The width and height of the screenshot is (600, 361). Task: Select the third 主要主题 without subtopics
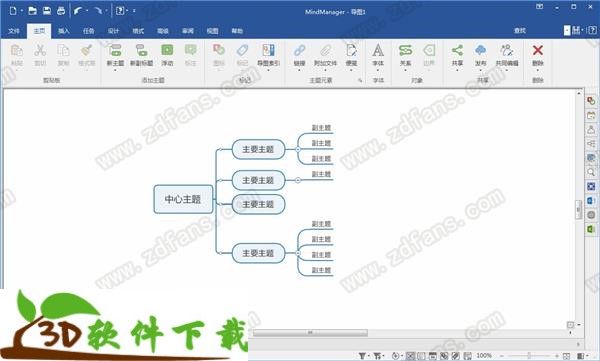[258, 204]
